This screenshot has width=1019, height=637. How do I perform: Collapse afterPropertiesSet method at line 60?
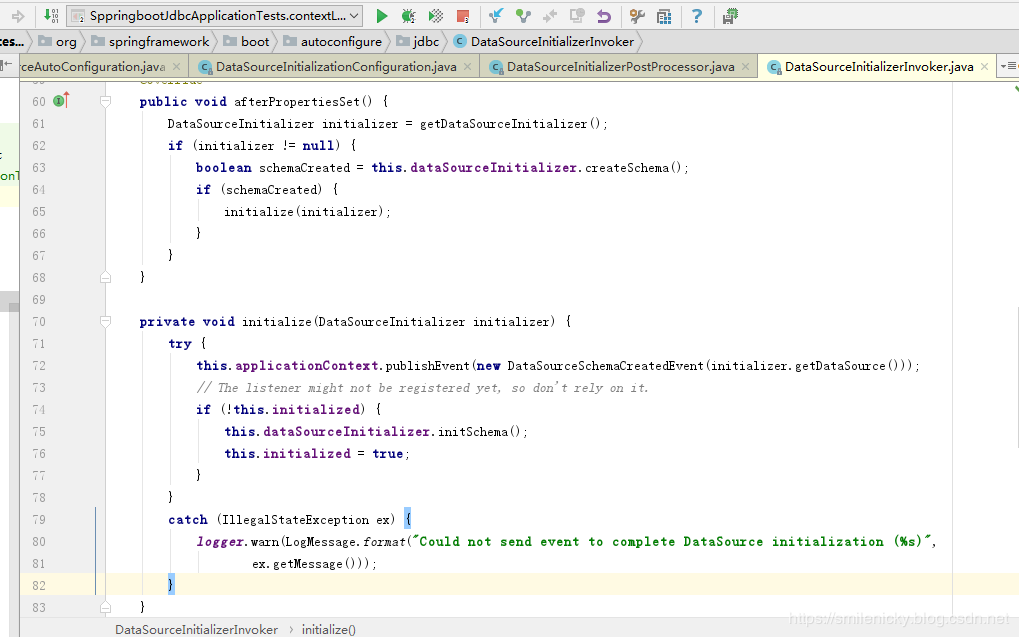click(105, 101)
